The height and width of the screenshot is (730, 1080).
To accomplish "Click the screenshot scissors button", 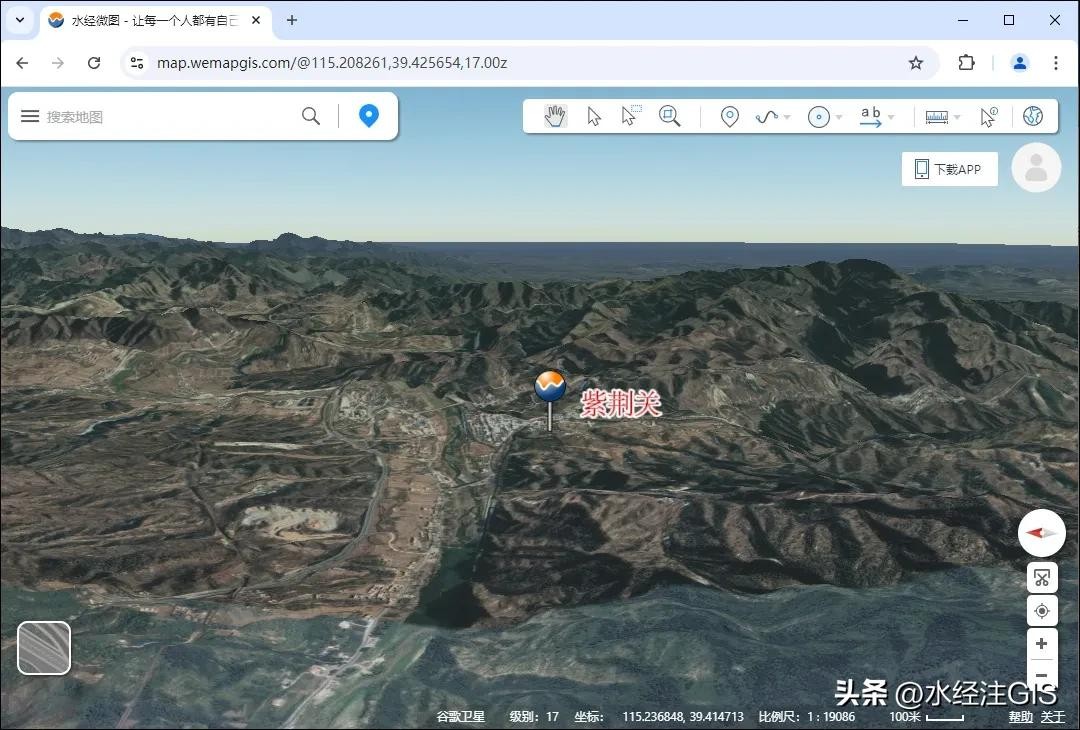I will click(1041, 578).
